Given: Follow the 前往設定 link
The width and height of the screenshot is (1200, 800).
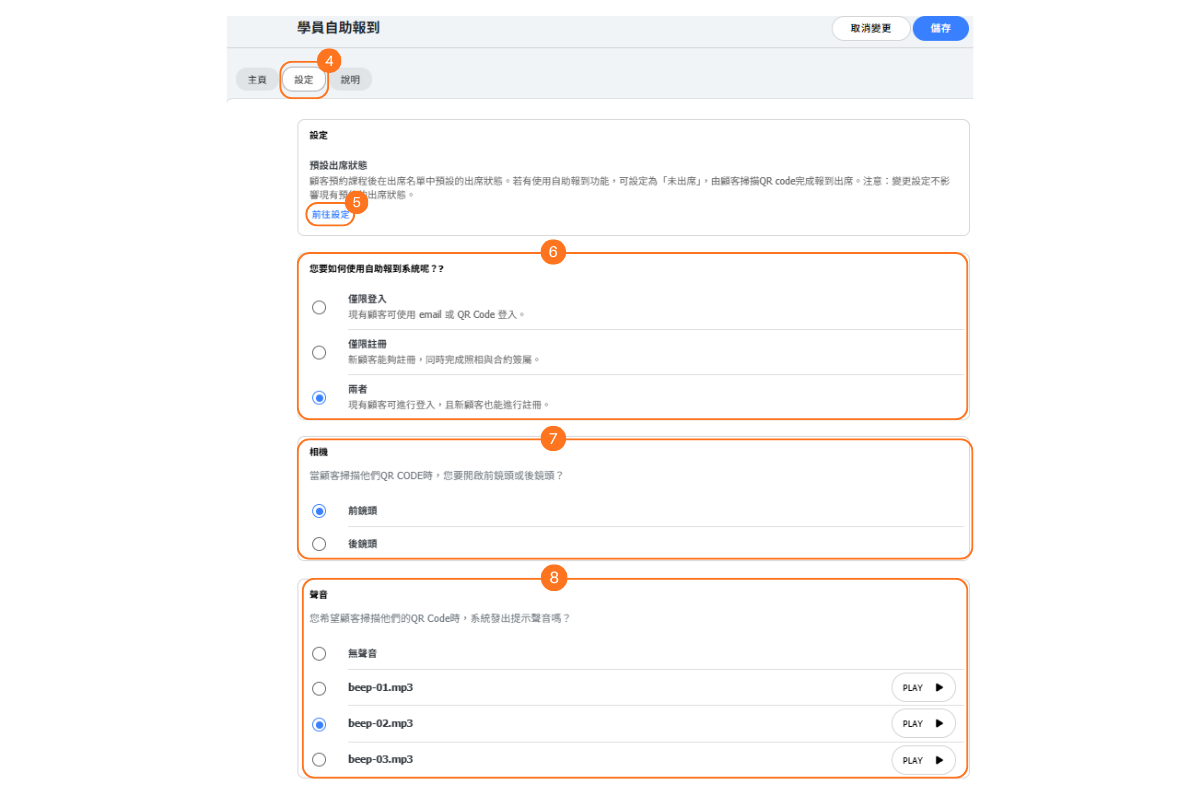Looking at the screenshot, I should point(330,214).
